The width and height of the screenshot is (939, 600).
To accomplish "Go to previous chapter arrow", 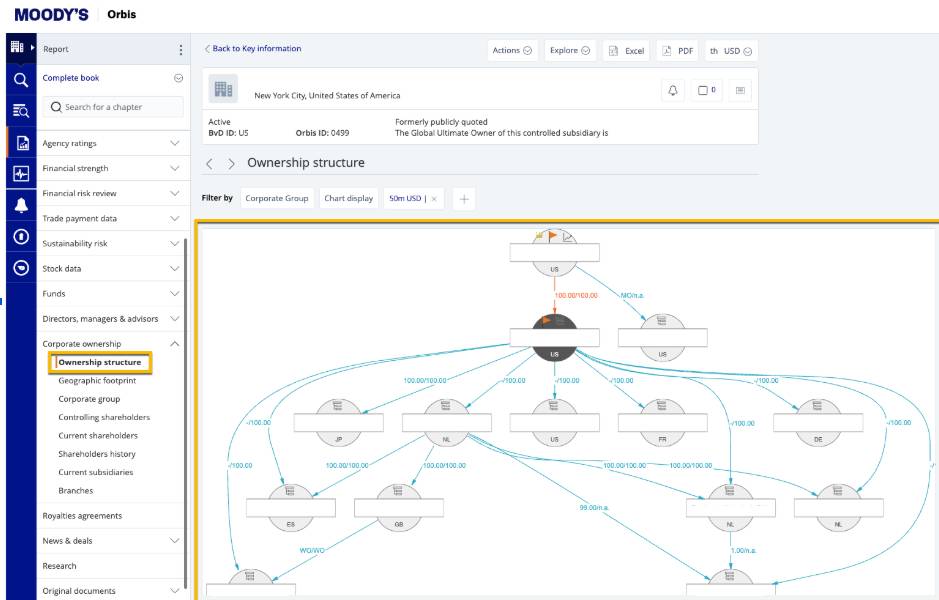I will (x=210, y=163).
